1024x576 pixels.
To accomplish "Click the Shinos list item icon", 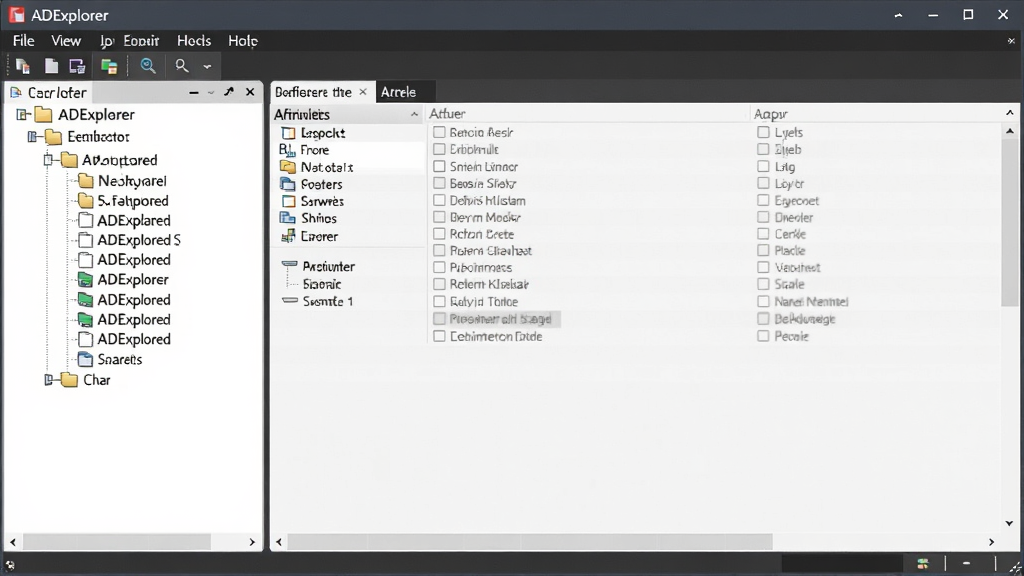I will tap(287, 218).
